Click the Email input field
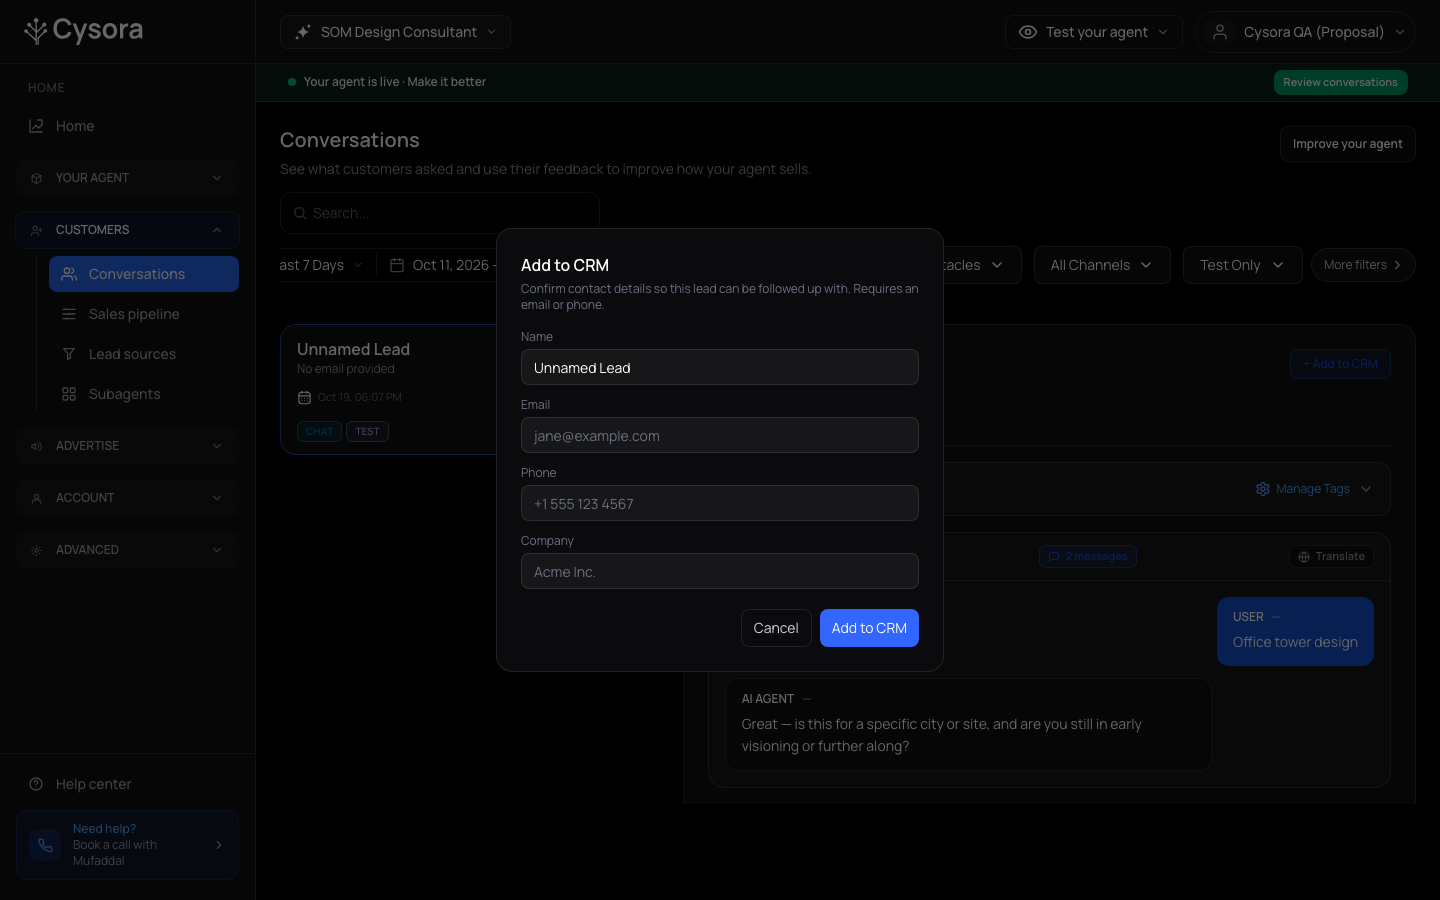 (720, 435)
